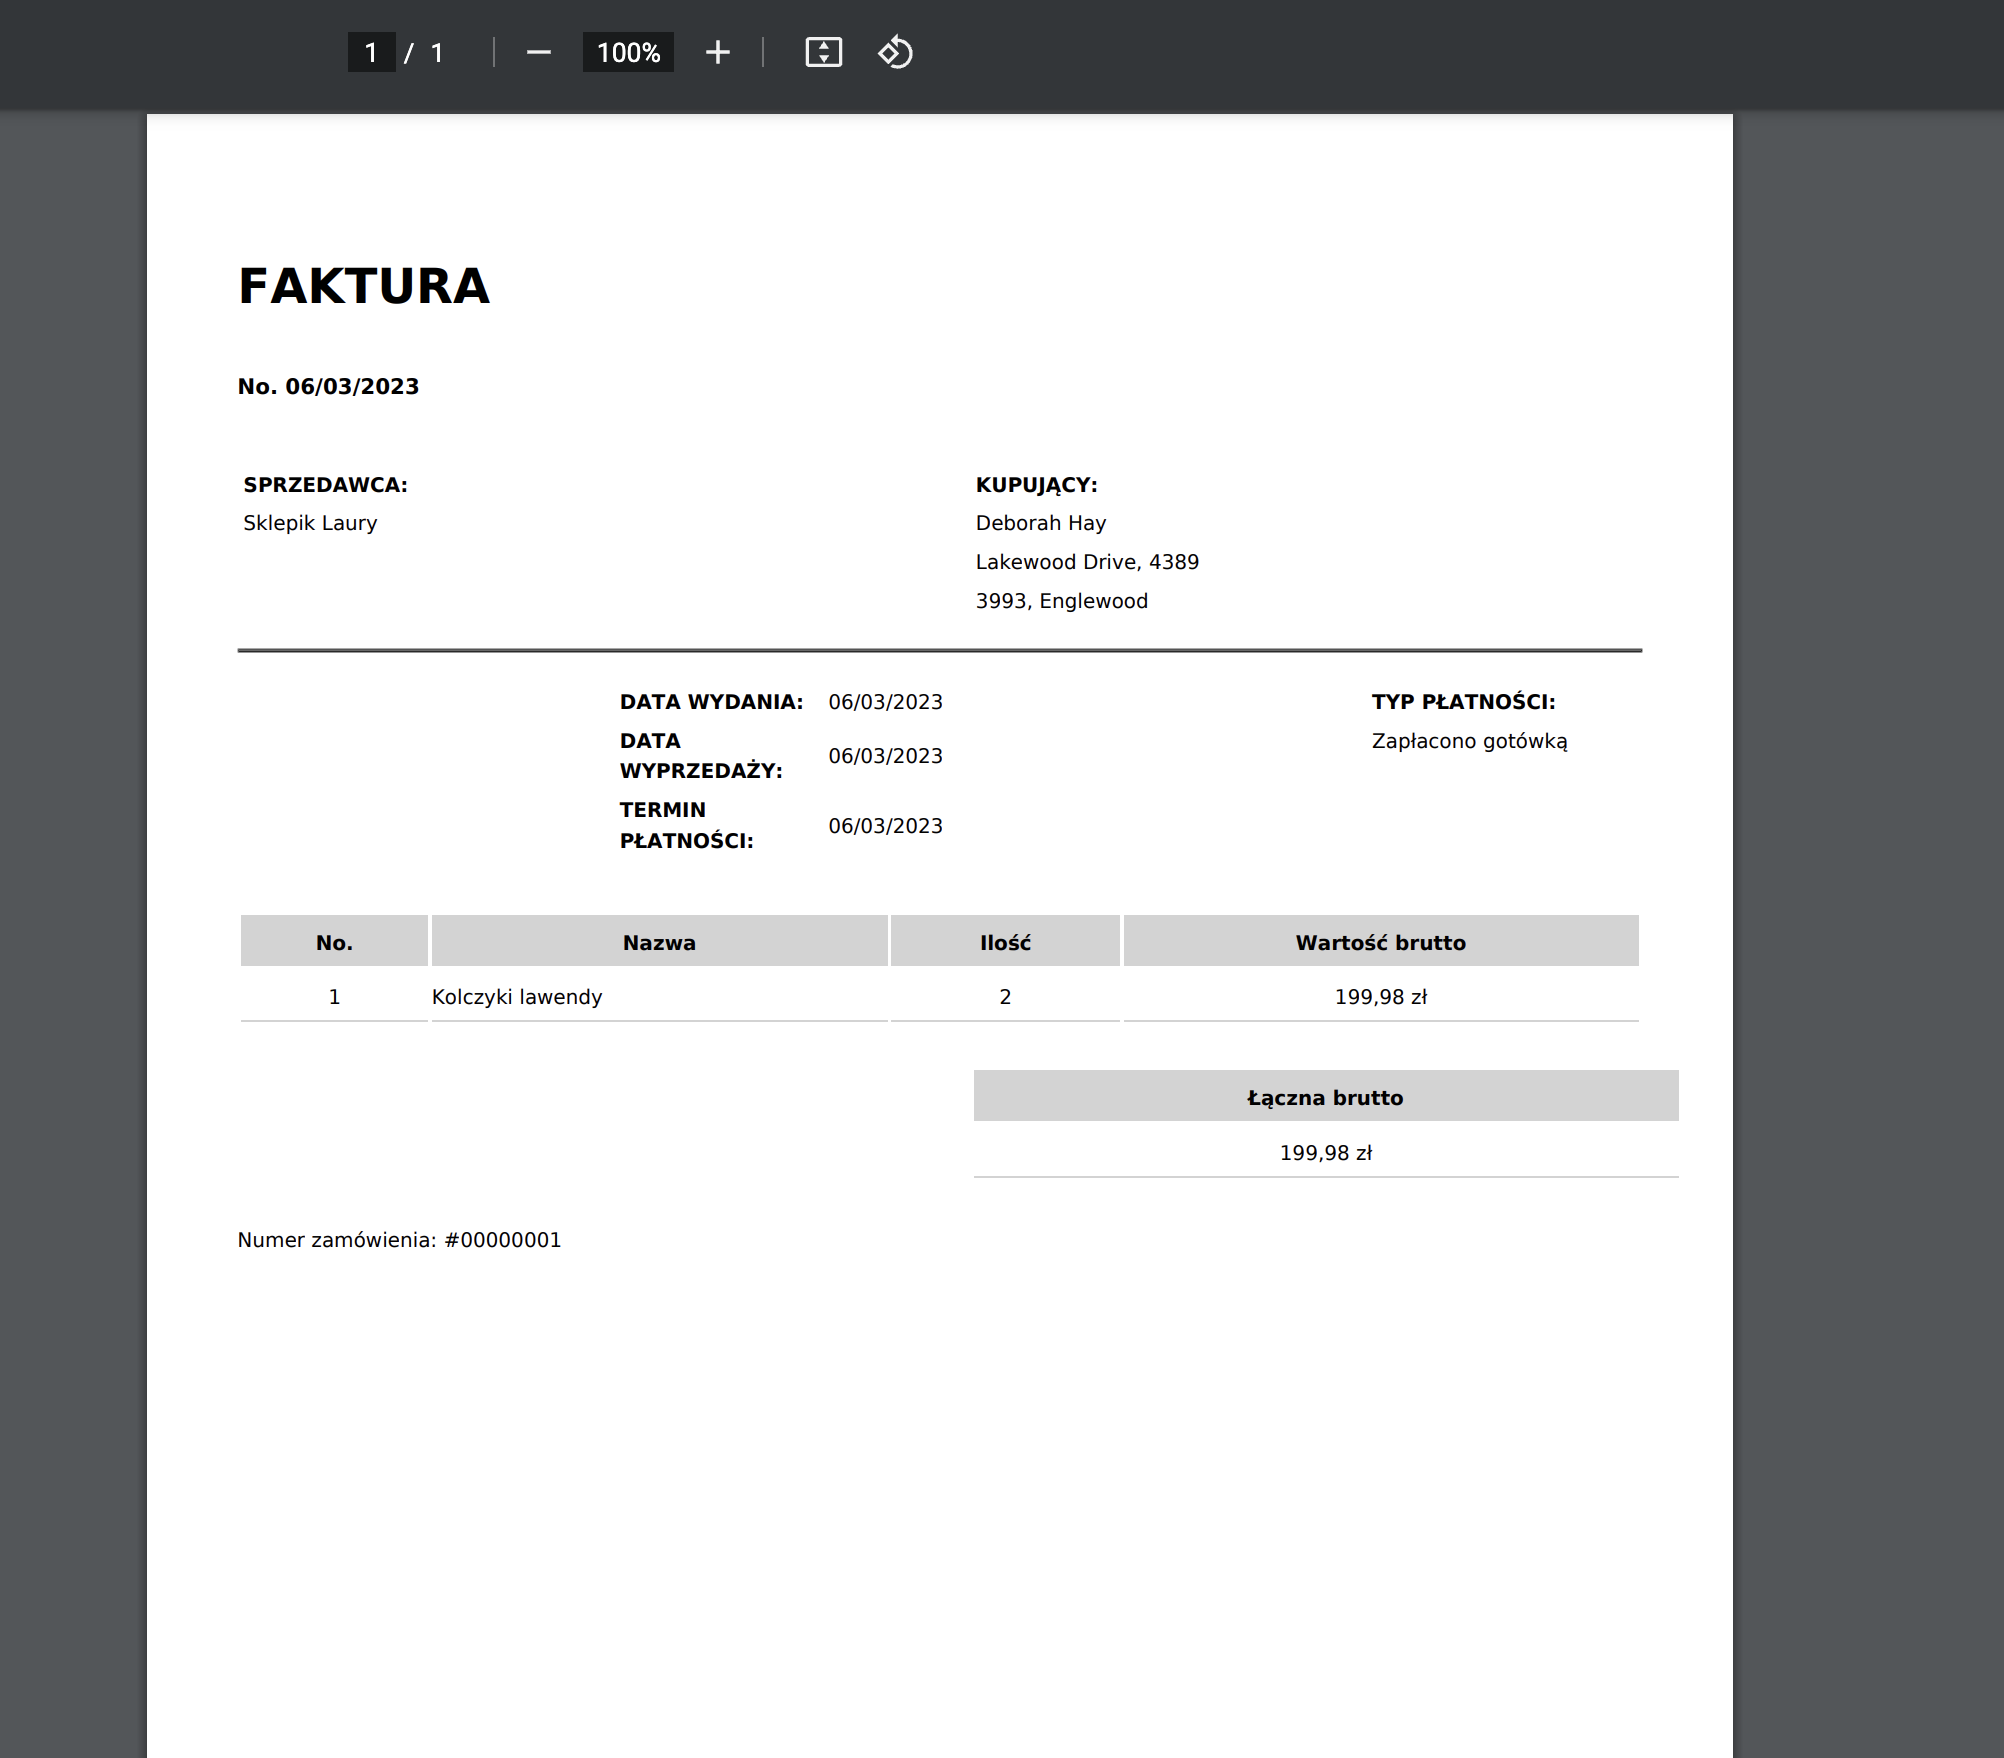Click the Łączna brutto total header

1325,1097
